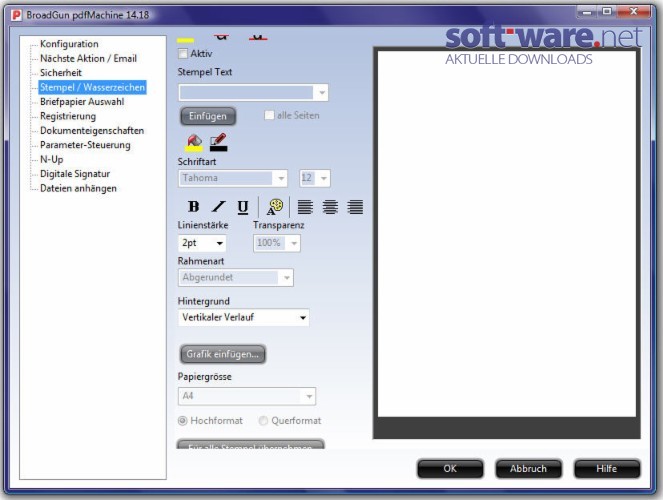Open Digitale Signatur section

coord(75,174)
